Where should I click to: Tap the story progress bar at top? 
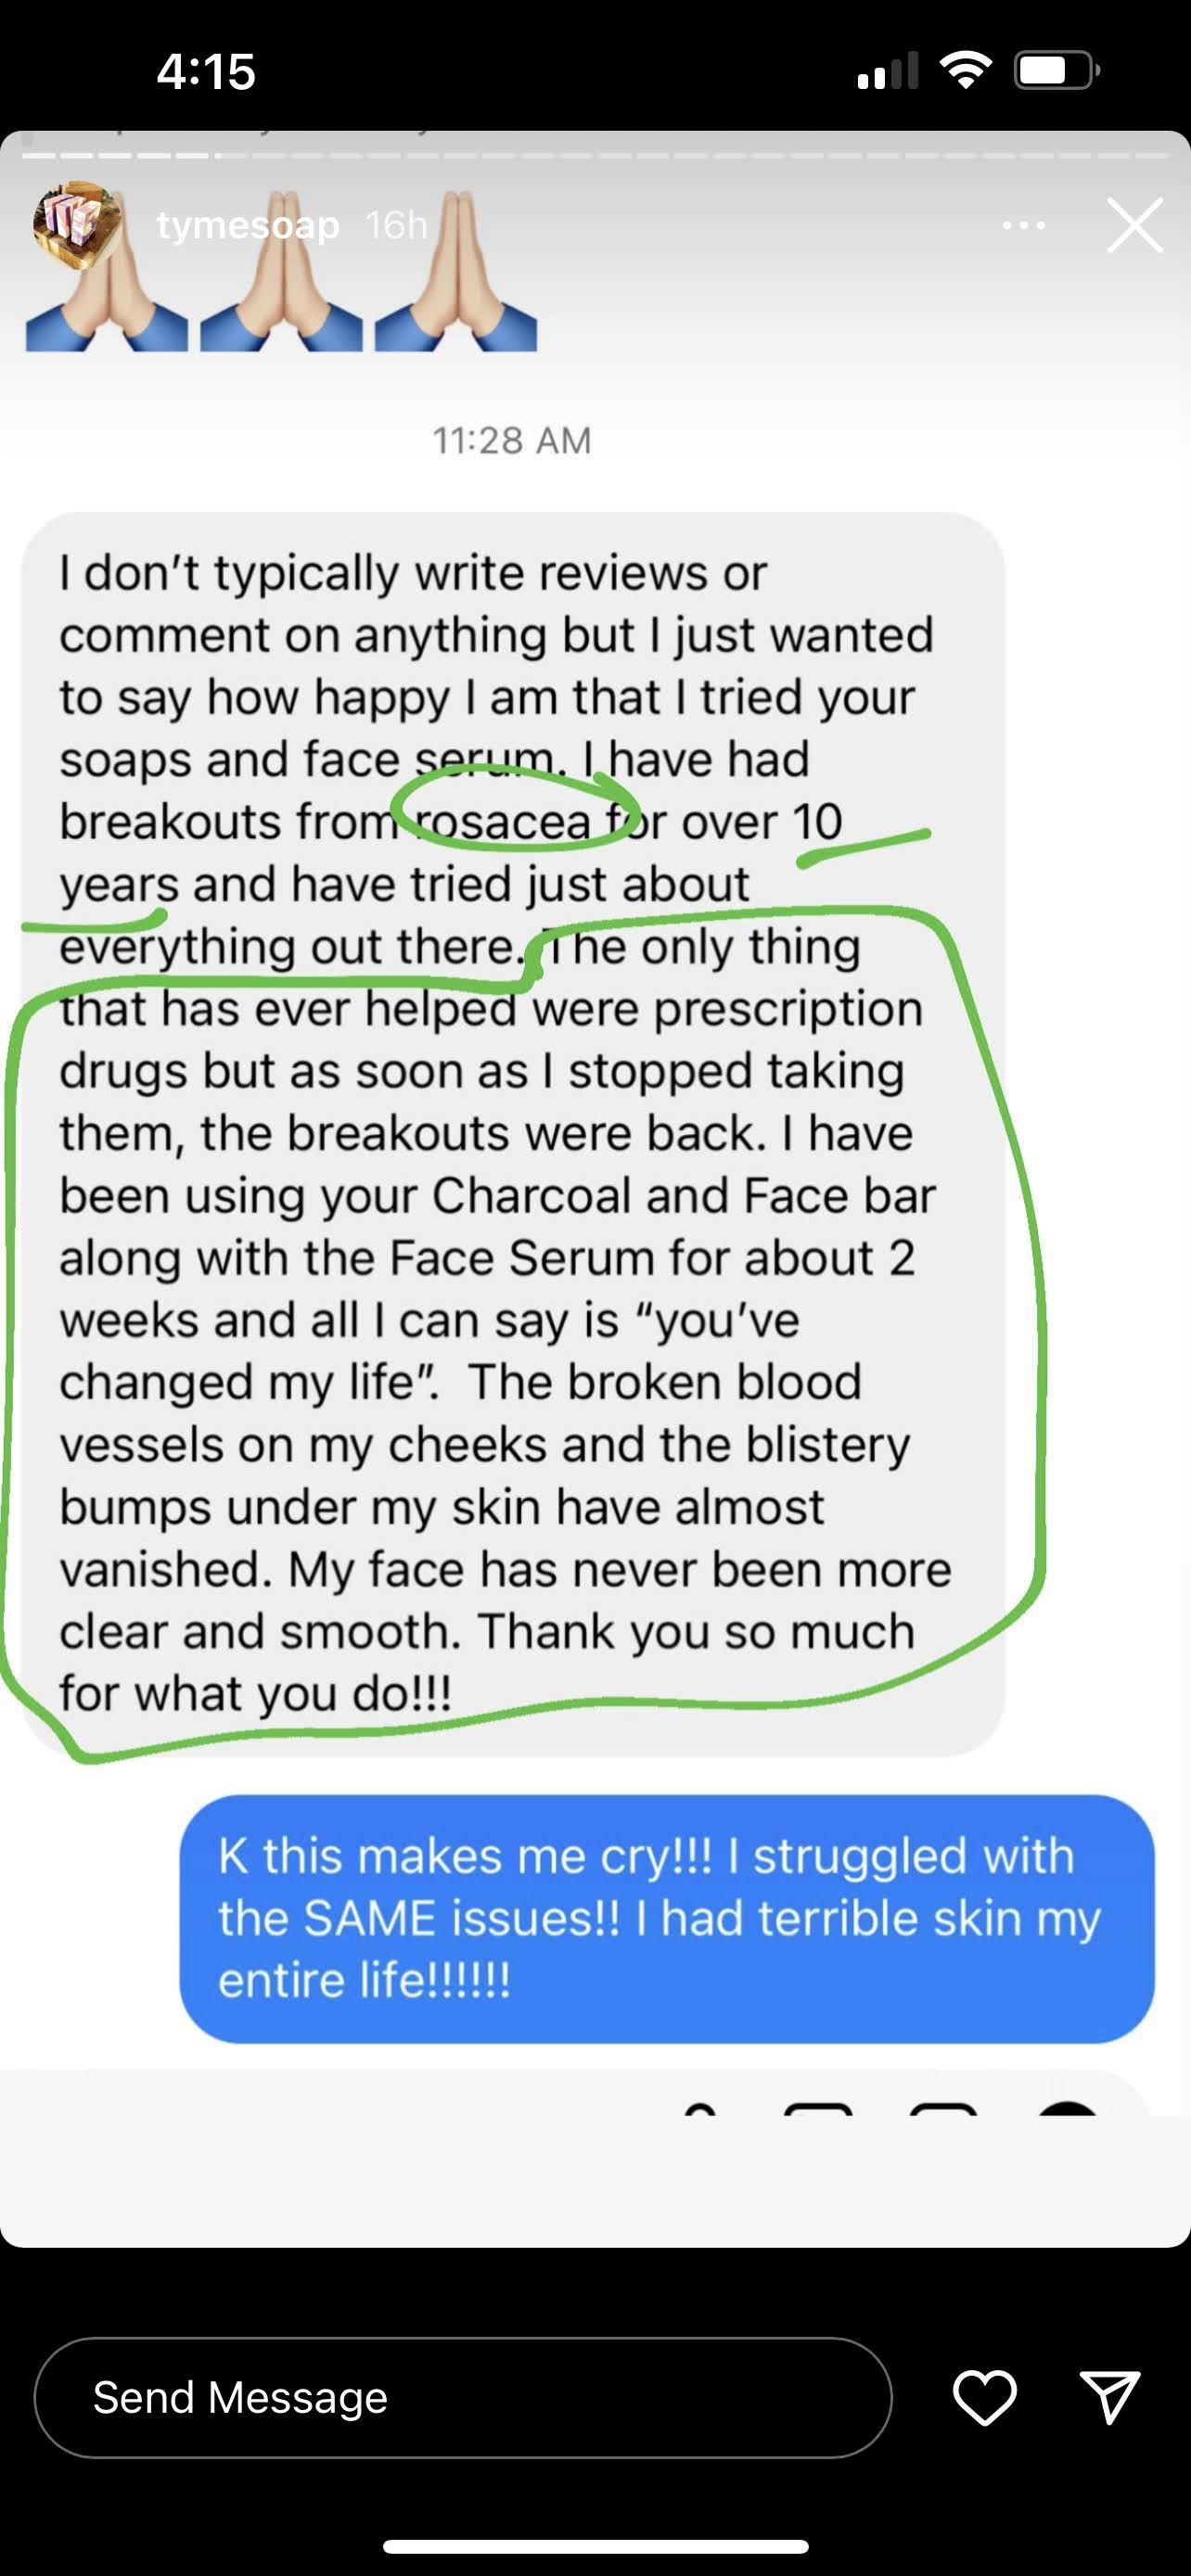pyautogui.click(x=595, y=156)
